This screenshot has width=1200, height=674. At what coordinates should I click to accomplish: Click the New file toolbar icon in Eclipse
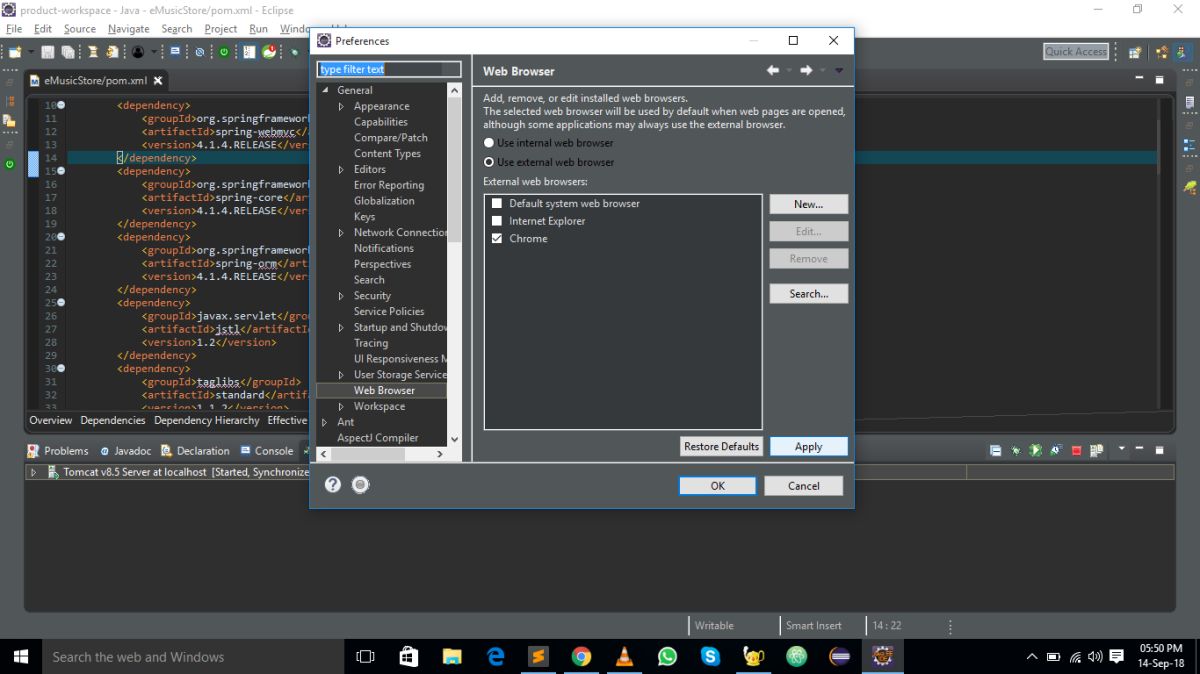[x=17, y=52]
